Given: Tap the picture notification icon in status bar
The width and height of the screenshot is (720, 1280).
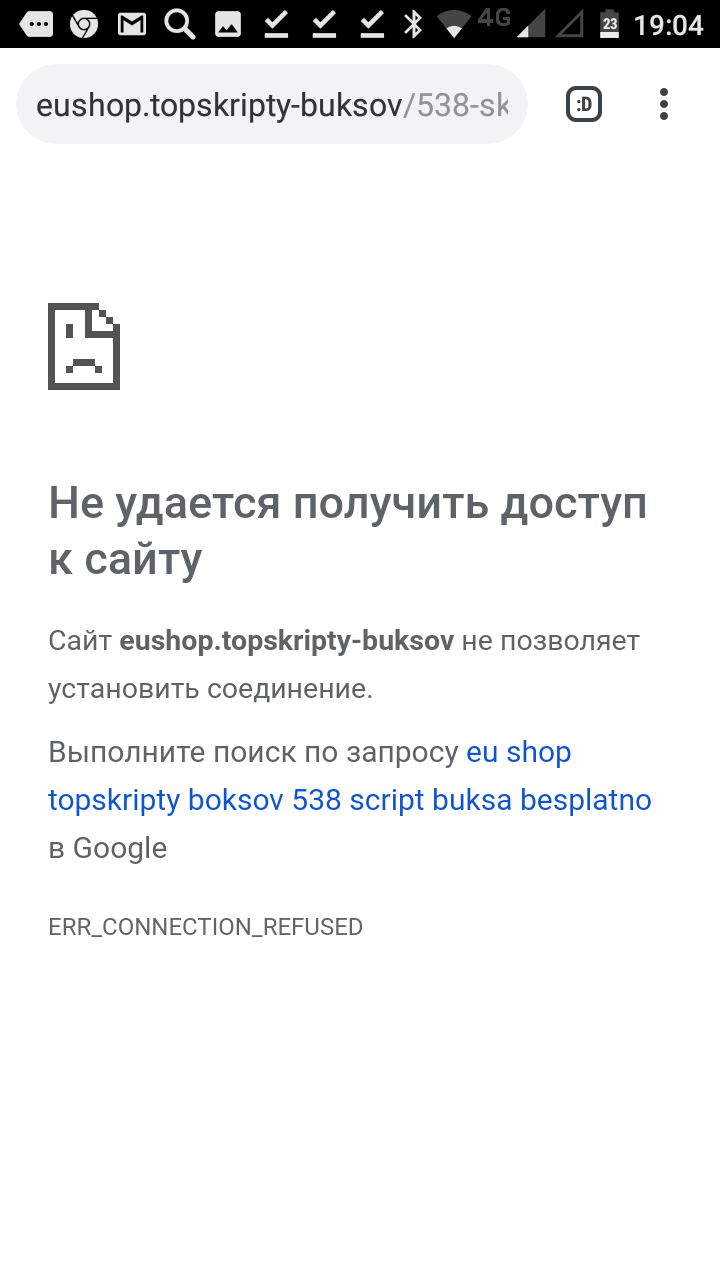Looking at the screenshot, I should (x=227, y=23).
